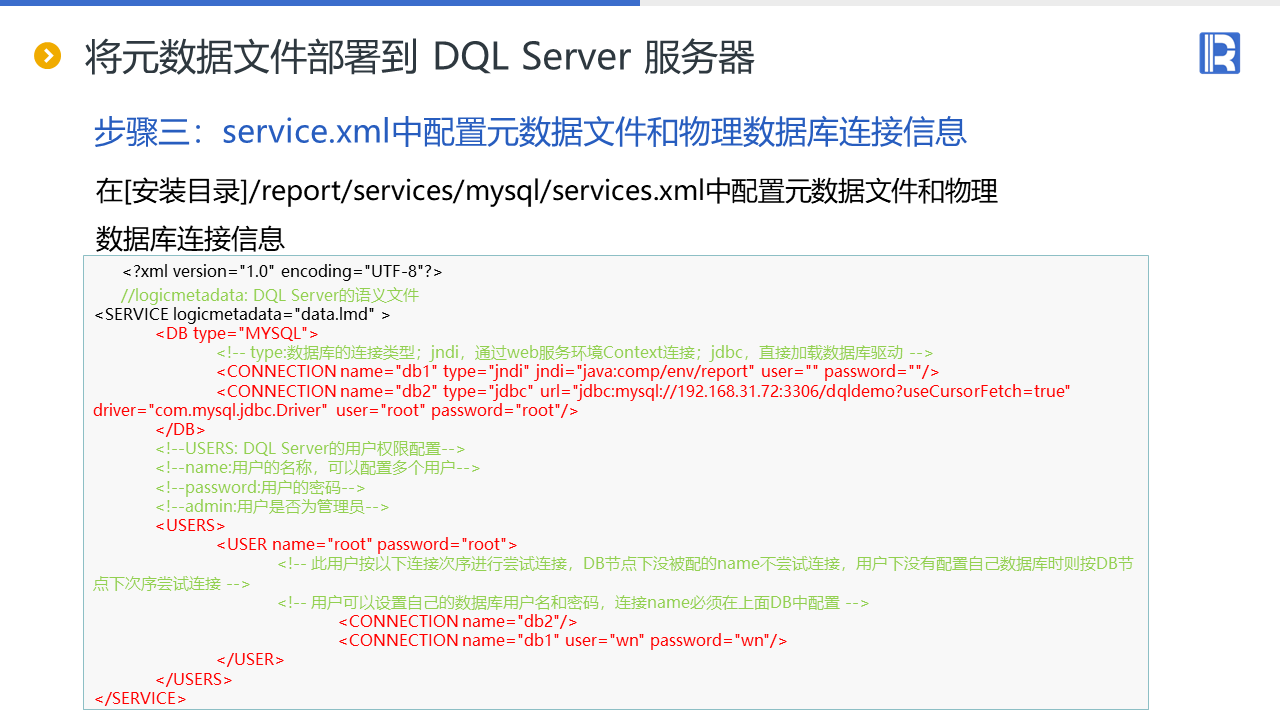Click the CONNECTION "db2" type="jdbc" line

(x=644, y=391)
